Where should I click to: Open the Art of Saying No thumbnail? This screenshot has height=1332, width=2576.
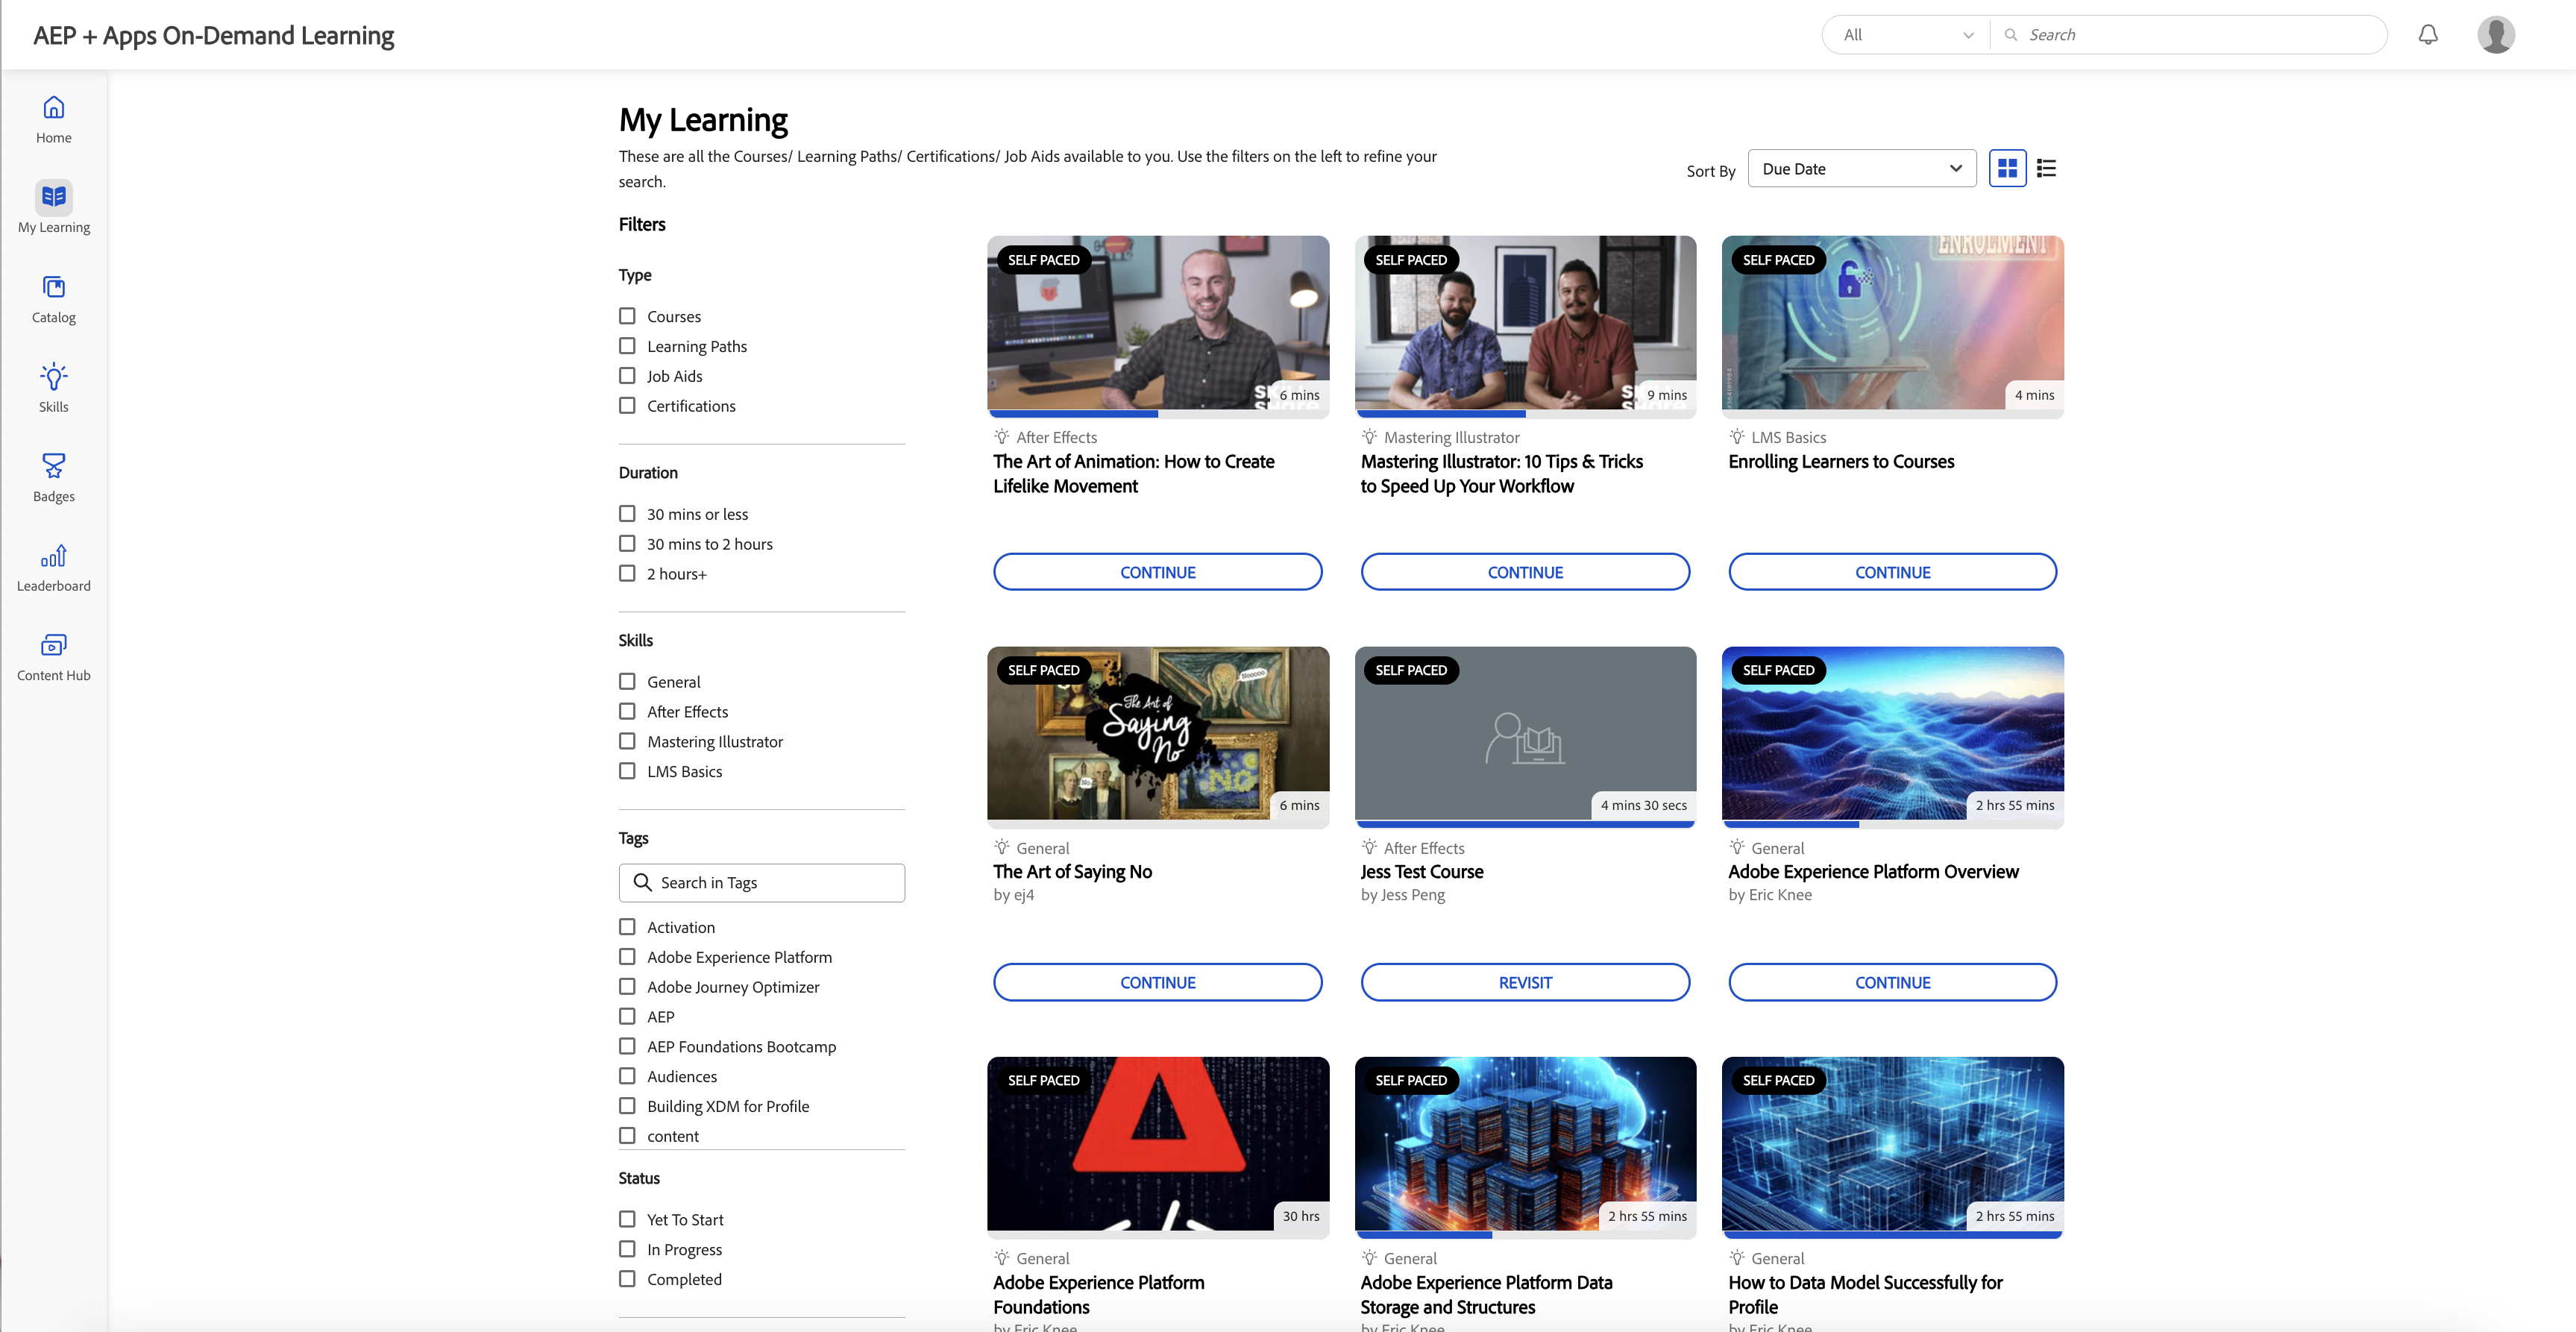tap(1158, 733)
